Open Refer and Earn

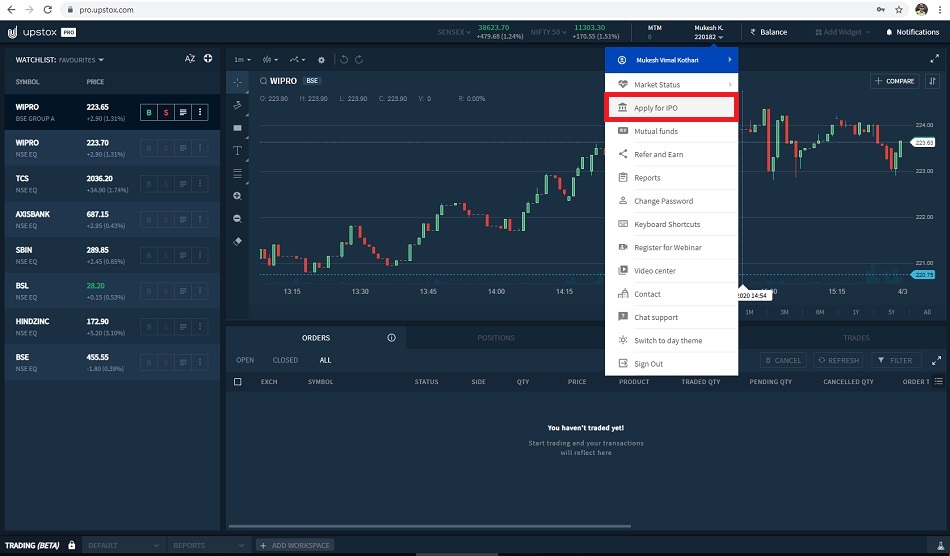point(671,154)
